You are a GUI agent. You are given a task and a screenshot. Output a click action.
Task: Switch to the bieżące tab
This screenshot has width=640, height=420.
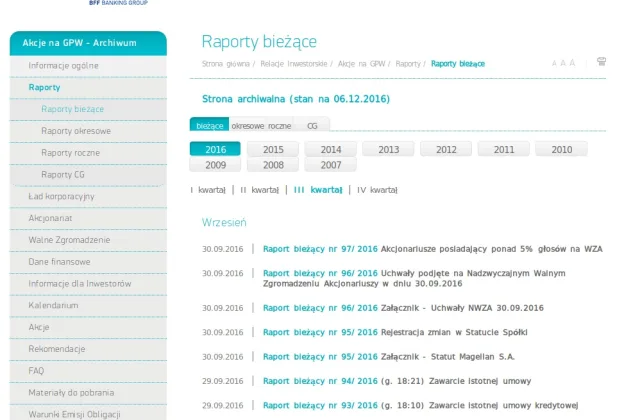click(209, 125)
